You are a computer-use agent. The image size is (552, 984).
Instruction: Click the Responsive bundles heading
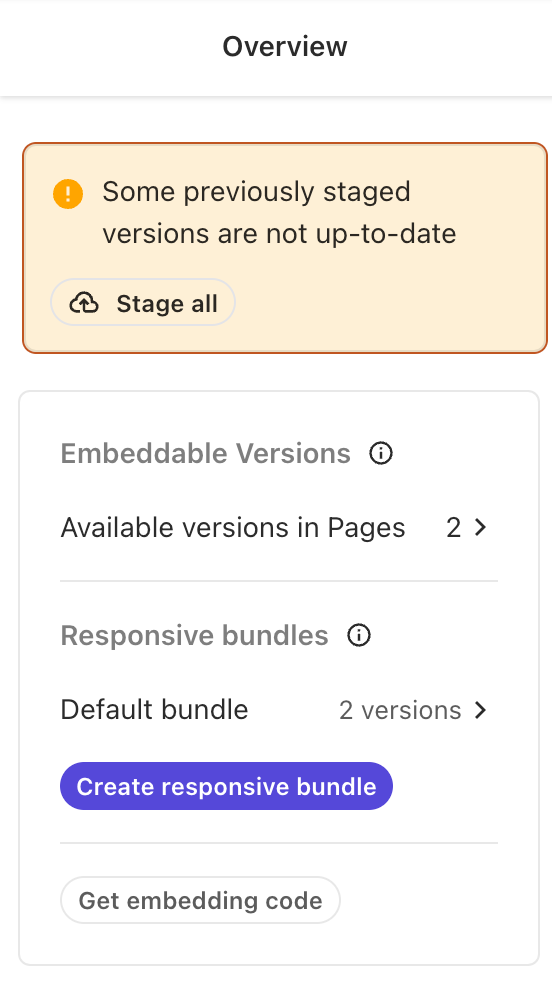[x=194, y=635]
